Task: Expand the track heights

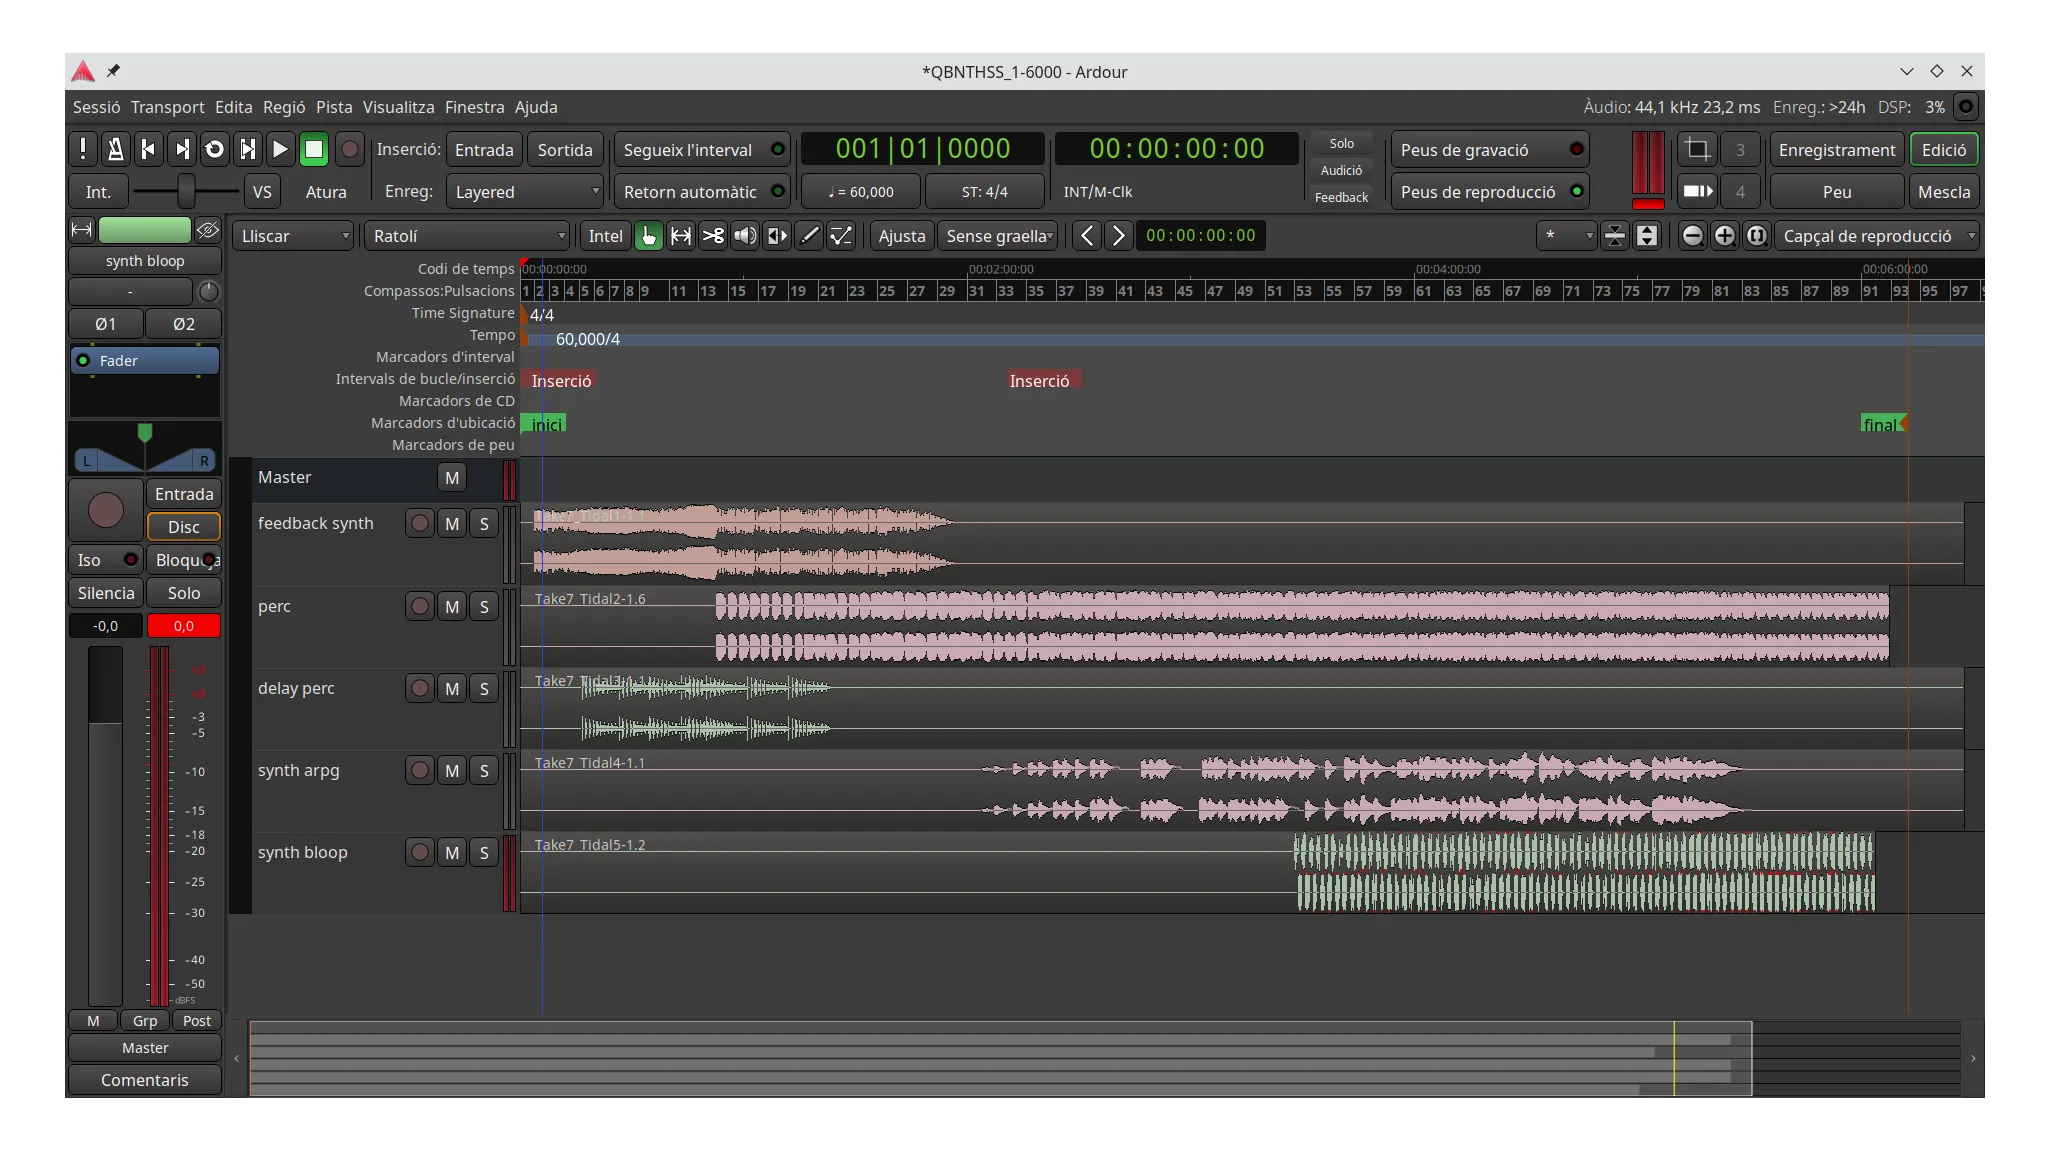Action: [1647, 236]
